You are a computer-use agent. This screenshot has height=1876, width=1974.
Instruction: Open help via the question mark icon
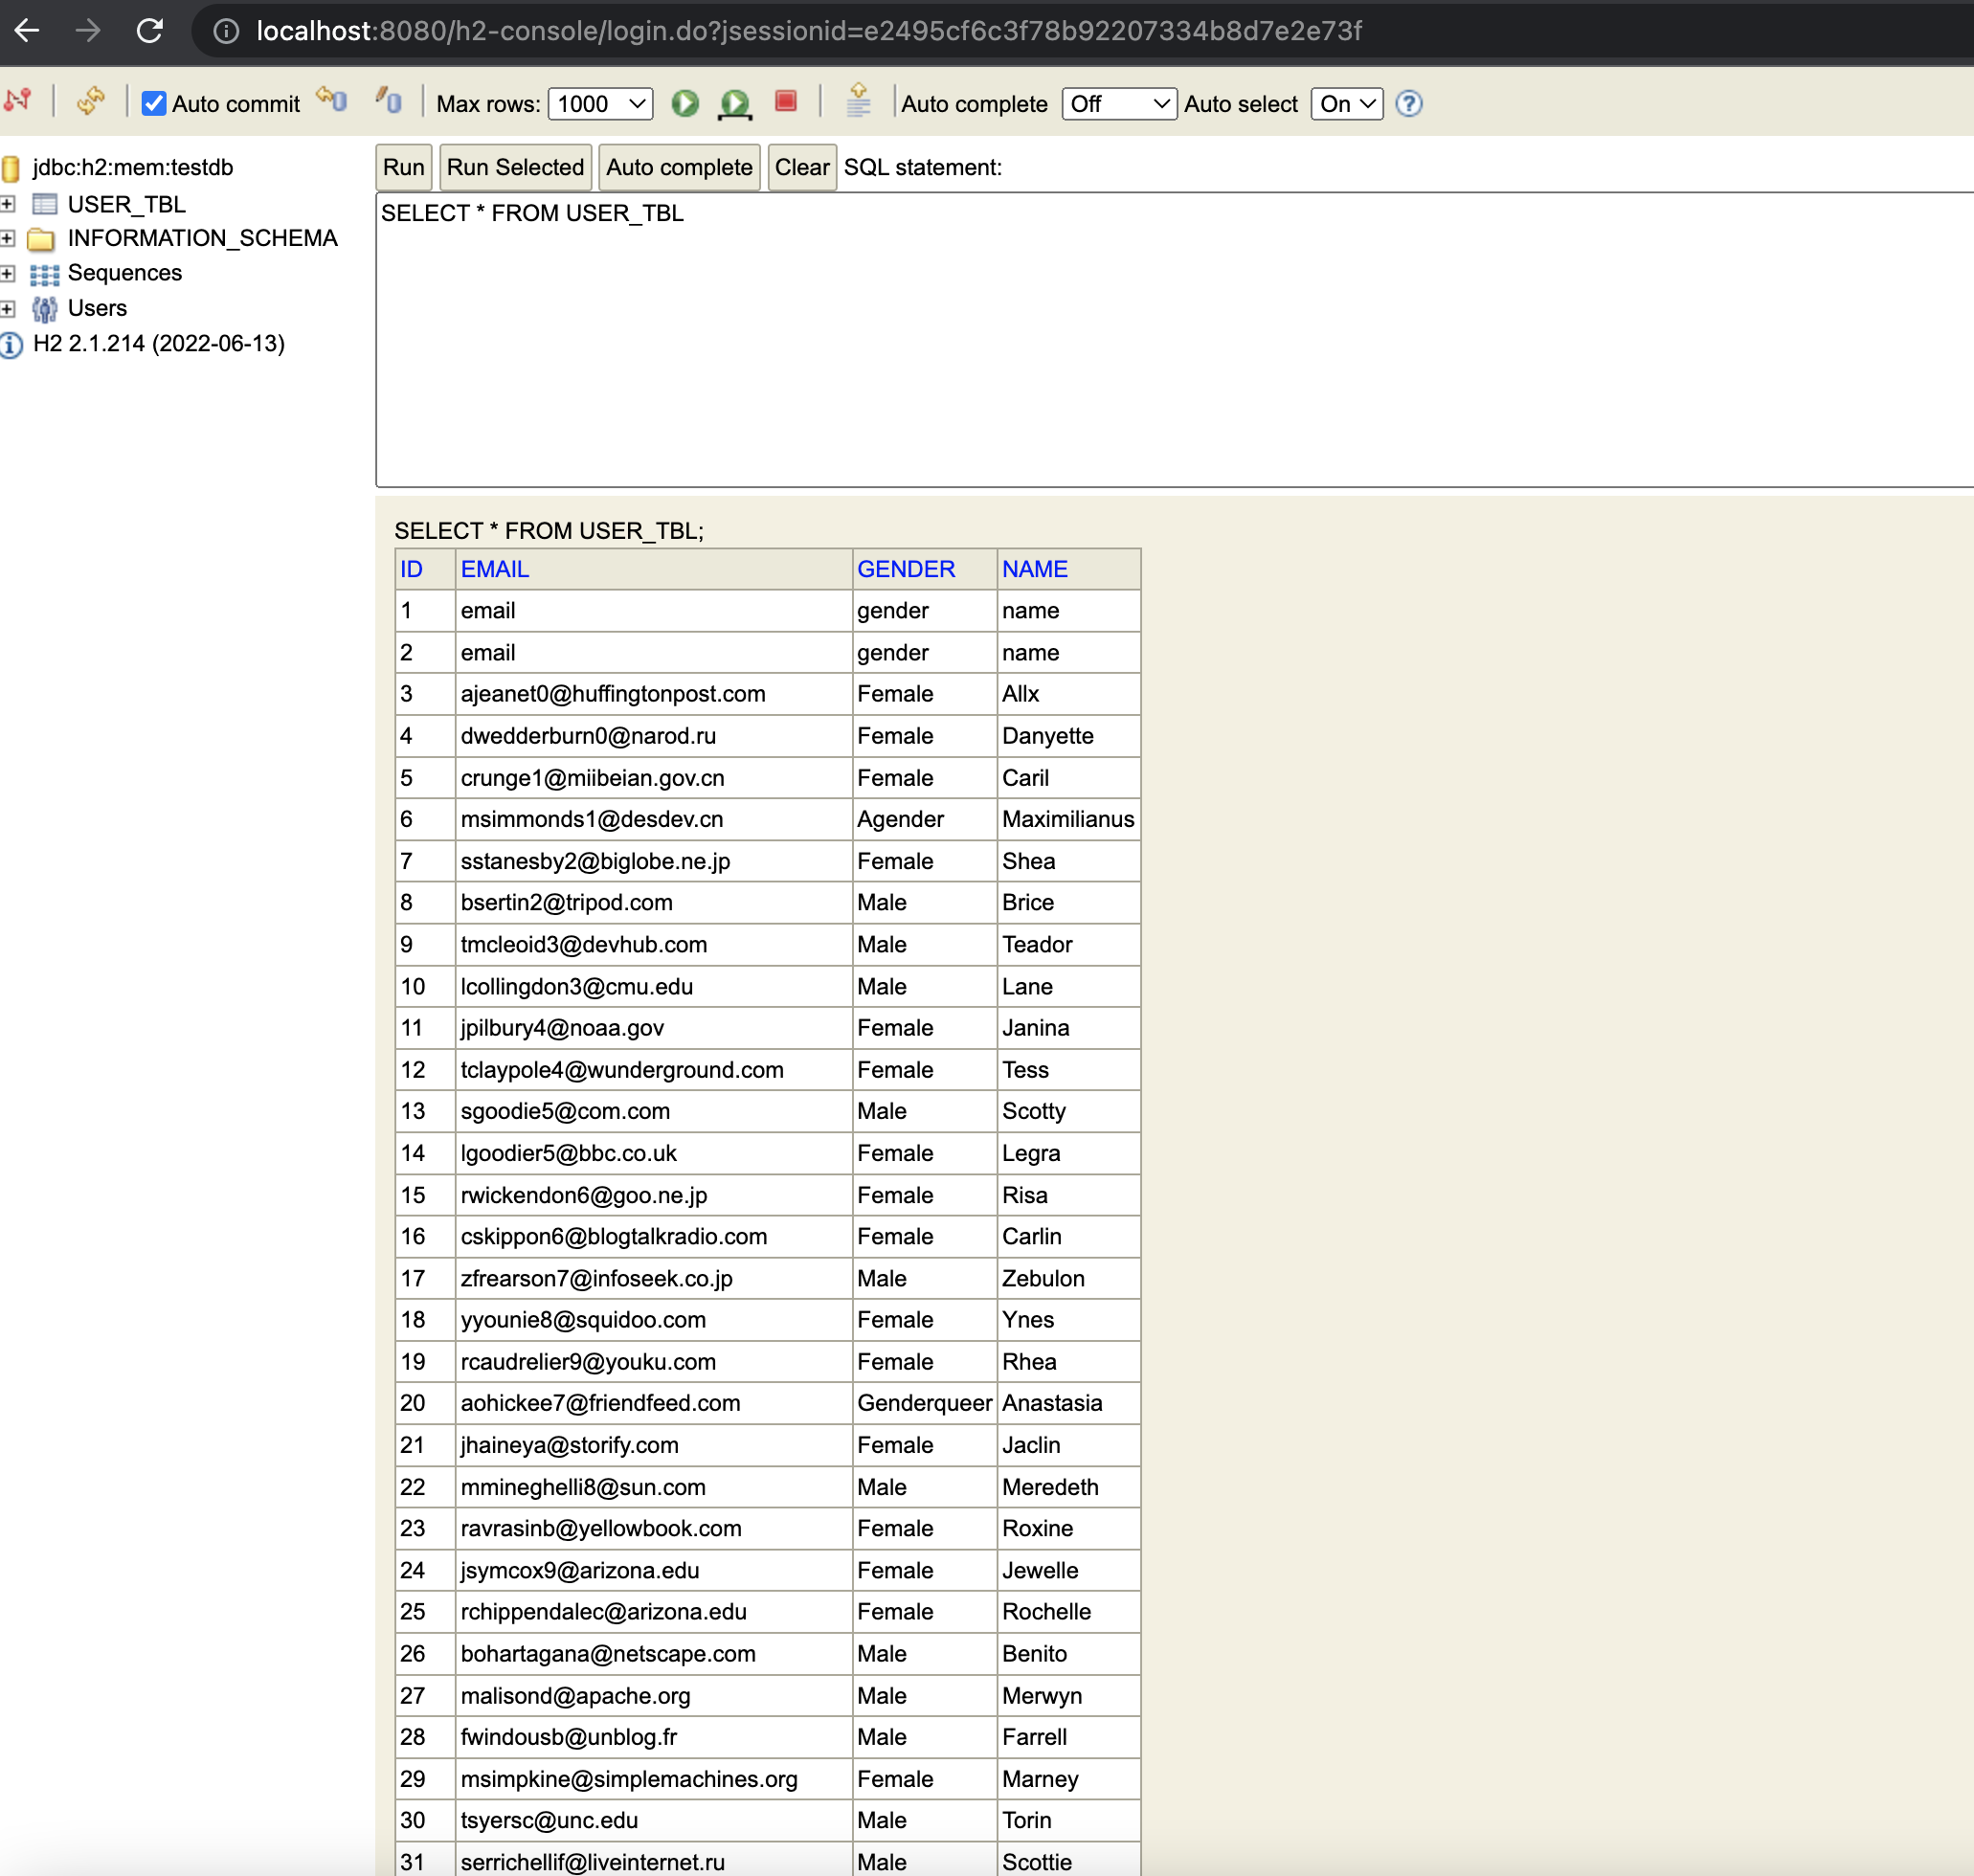tap(1409, 104)
